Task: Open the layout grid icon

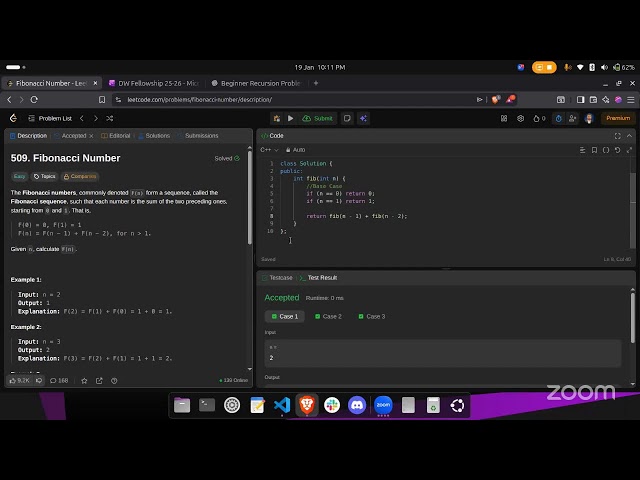Action: click(504, 118)
